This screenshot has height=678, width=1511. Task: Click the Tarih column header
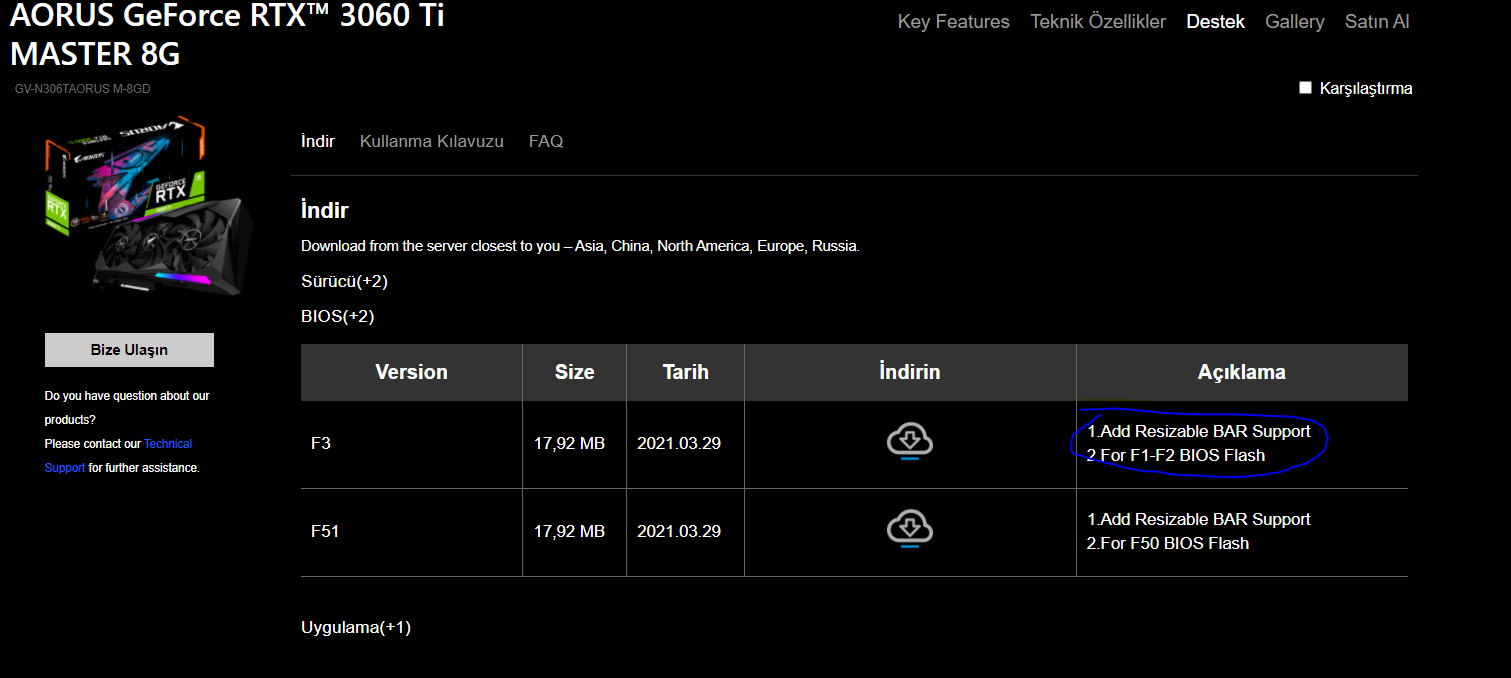pyautogui.click(x=685, y=372)
